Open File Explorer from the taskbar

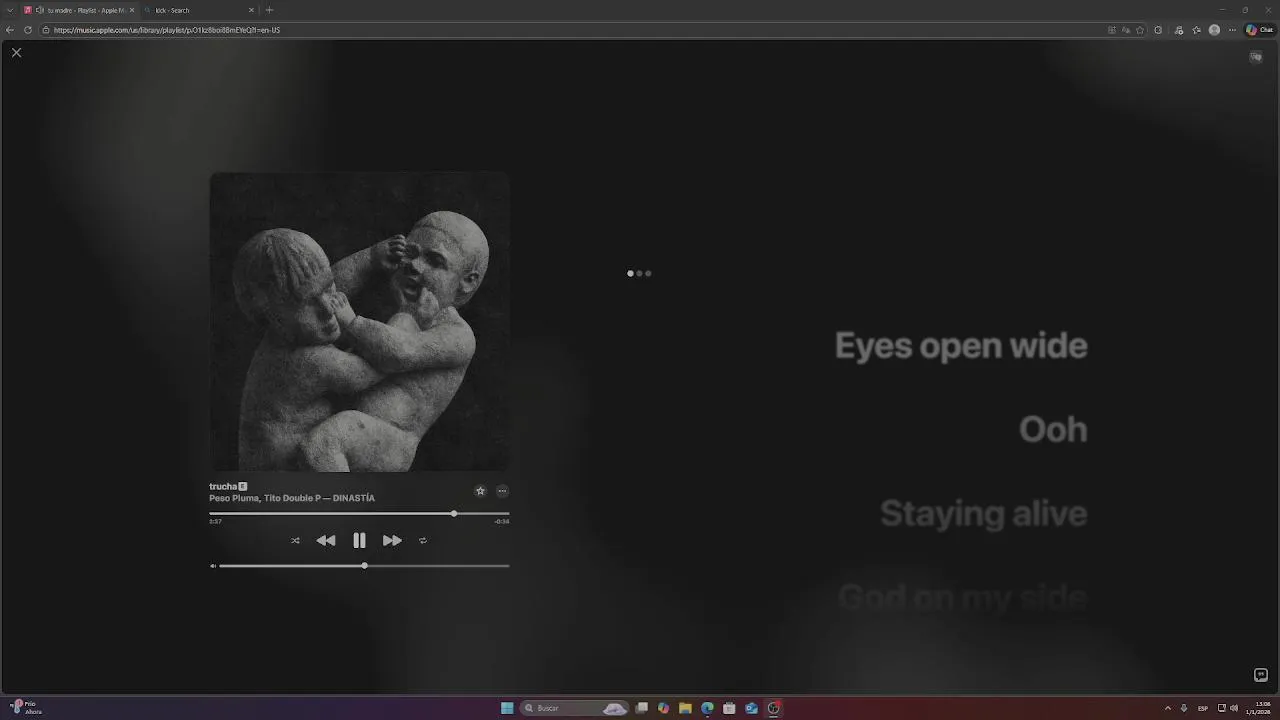pos(685,708)
